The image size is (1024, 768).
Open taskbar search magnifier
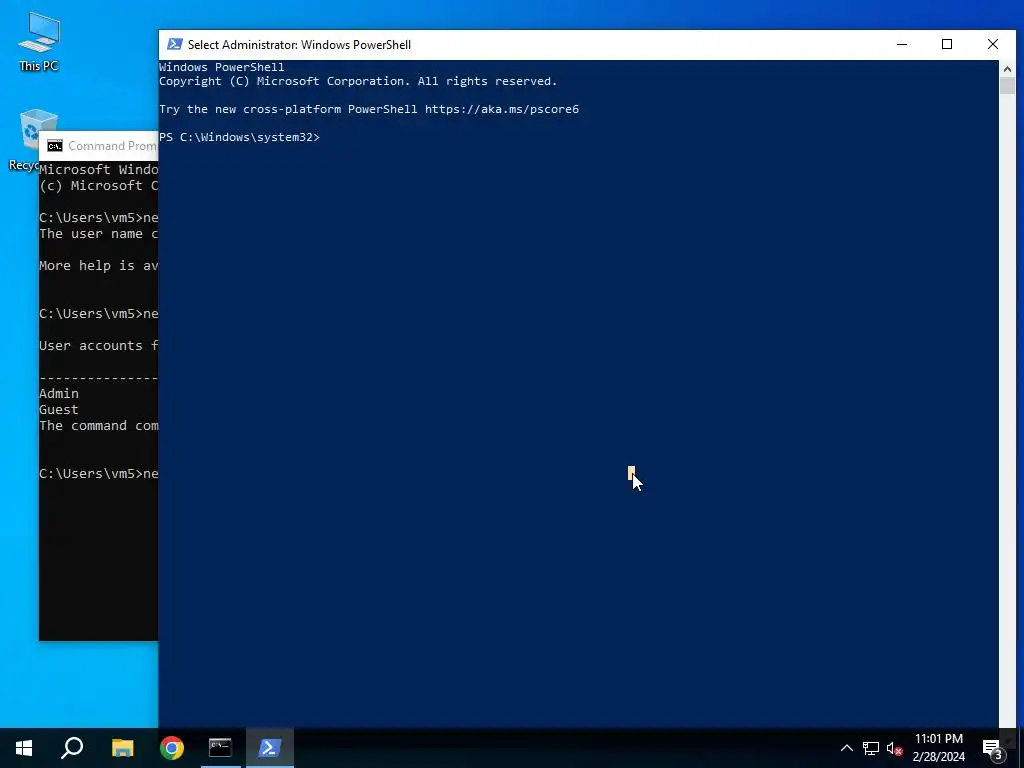pos(72,748)
